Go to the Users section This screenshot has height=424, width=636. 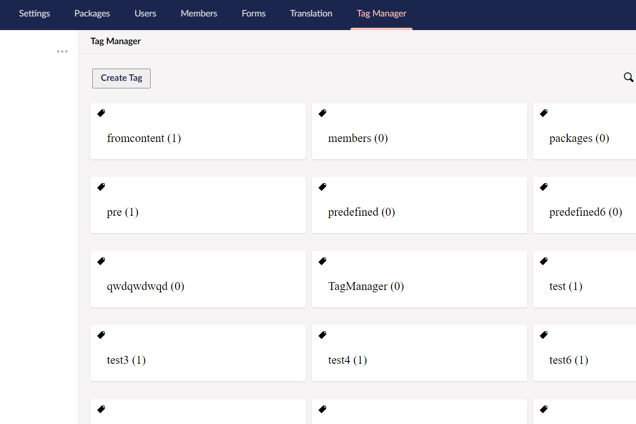coord(145,14)
